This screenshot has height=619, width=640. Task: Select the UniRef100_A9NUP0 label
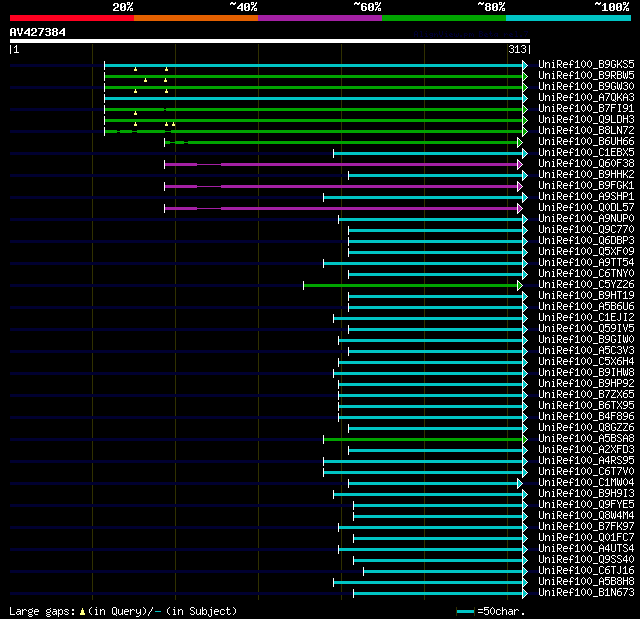pos(586,219)
